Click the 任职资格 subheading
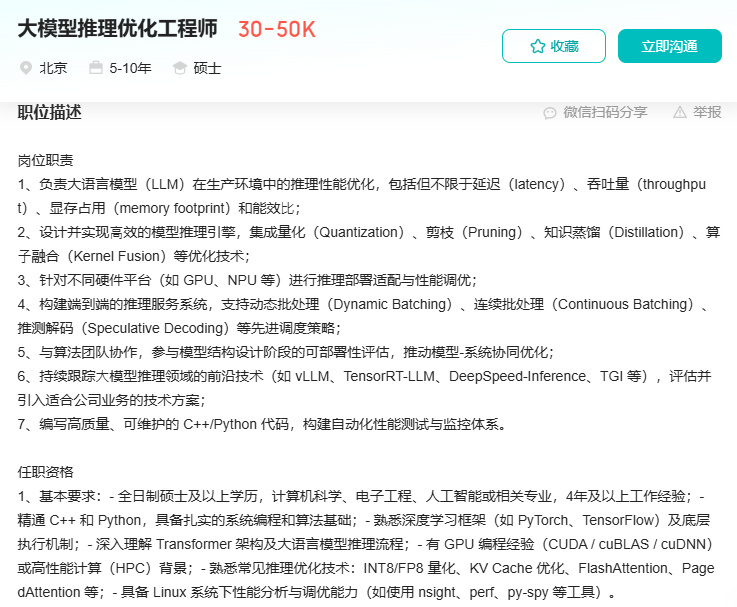The height and width of the screenshot is (607, 737). tap(46, 472)
